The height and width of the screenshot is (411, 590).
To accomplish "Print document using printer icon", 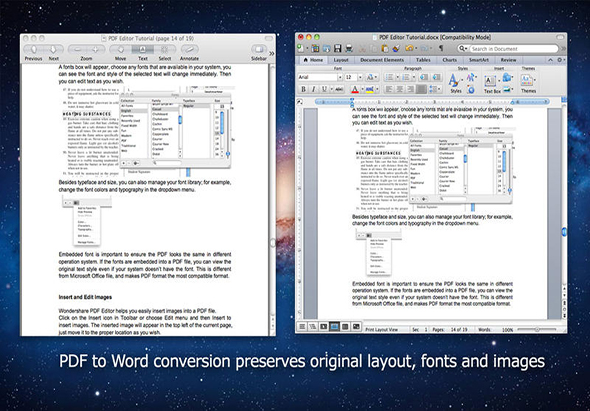I will (349, 48).
